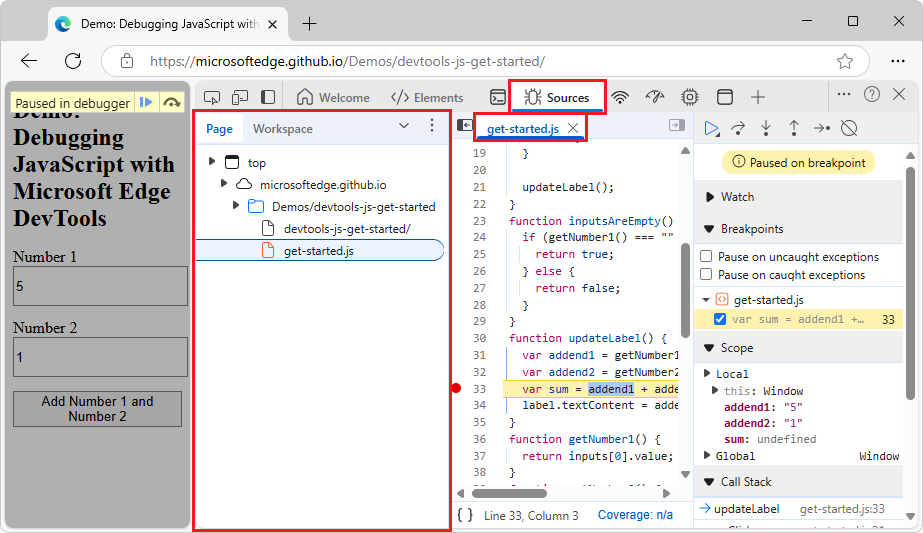923x533 pixels.
Task: Open get-started.js in the file tree
Action: tap(319, 250)
